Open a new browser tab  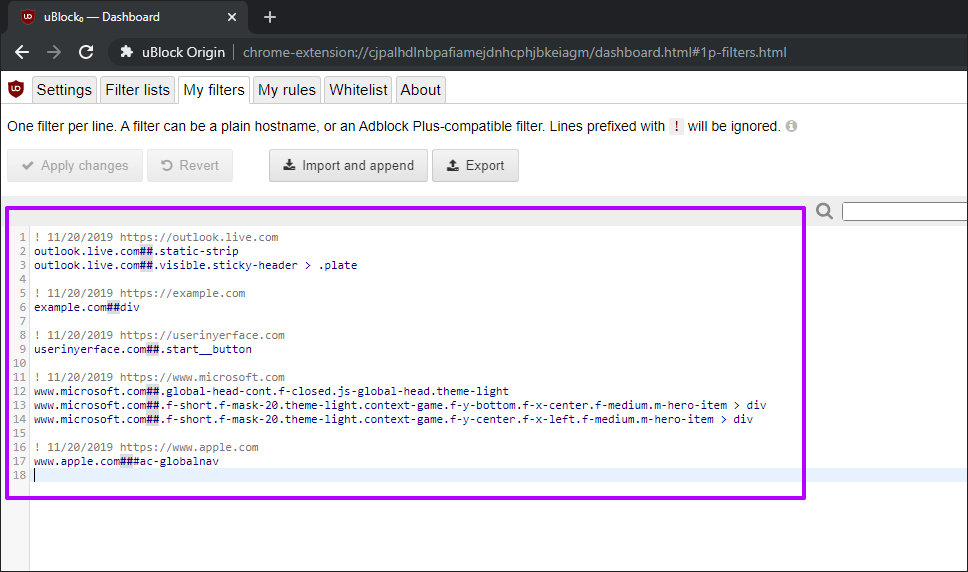270,17
